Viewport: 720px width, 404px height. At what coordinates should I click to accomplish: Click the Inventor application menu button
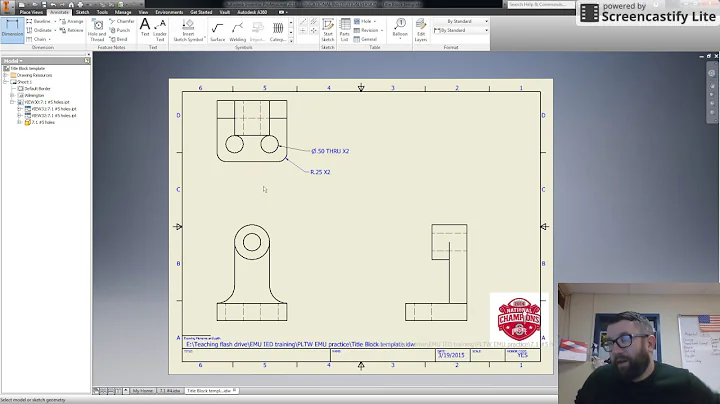(x=8, y=6)
